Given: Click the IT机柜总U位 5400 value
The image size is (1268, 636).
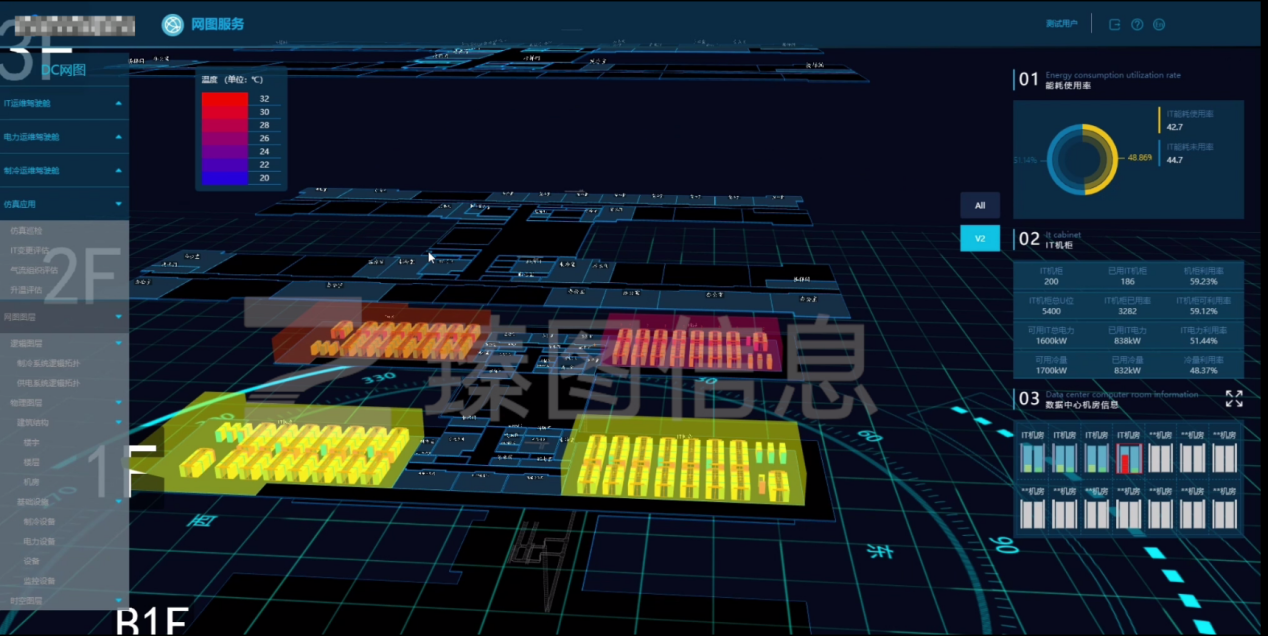Looking at the screenshot, I should pyautogui.click(x=1050, y=311).
